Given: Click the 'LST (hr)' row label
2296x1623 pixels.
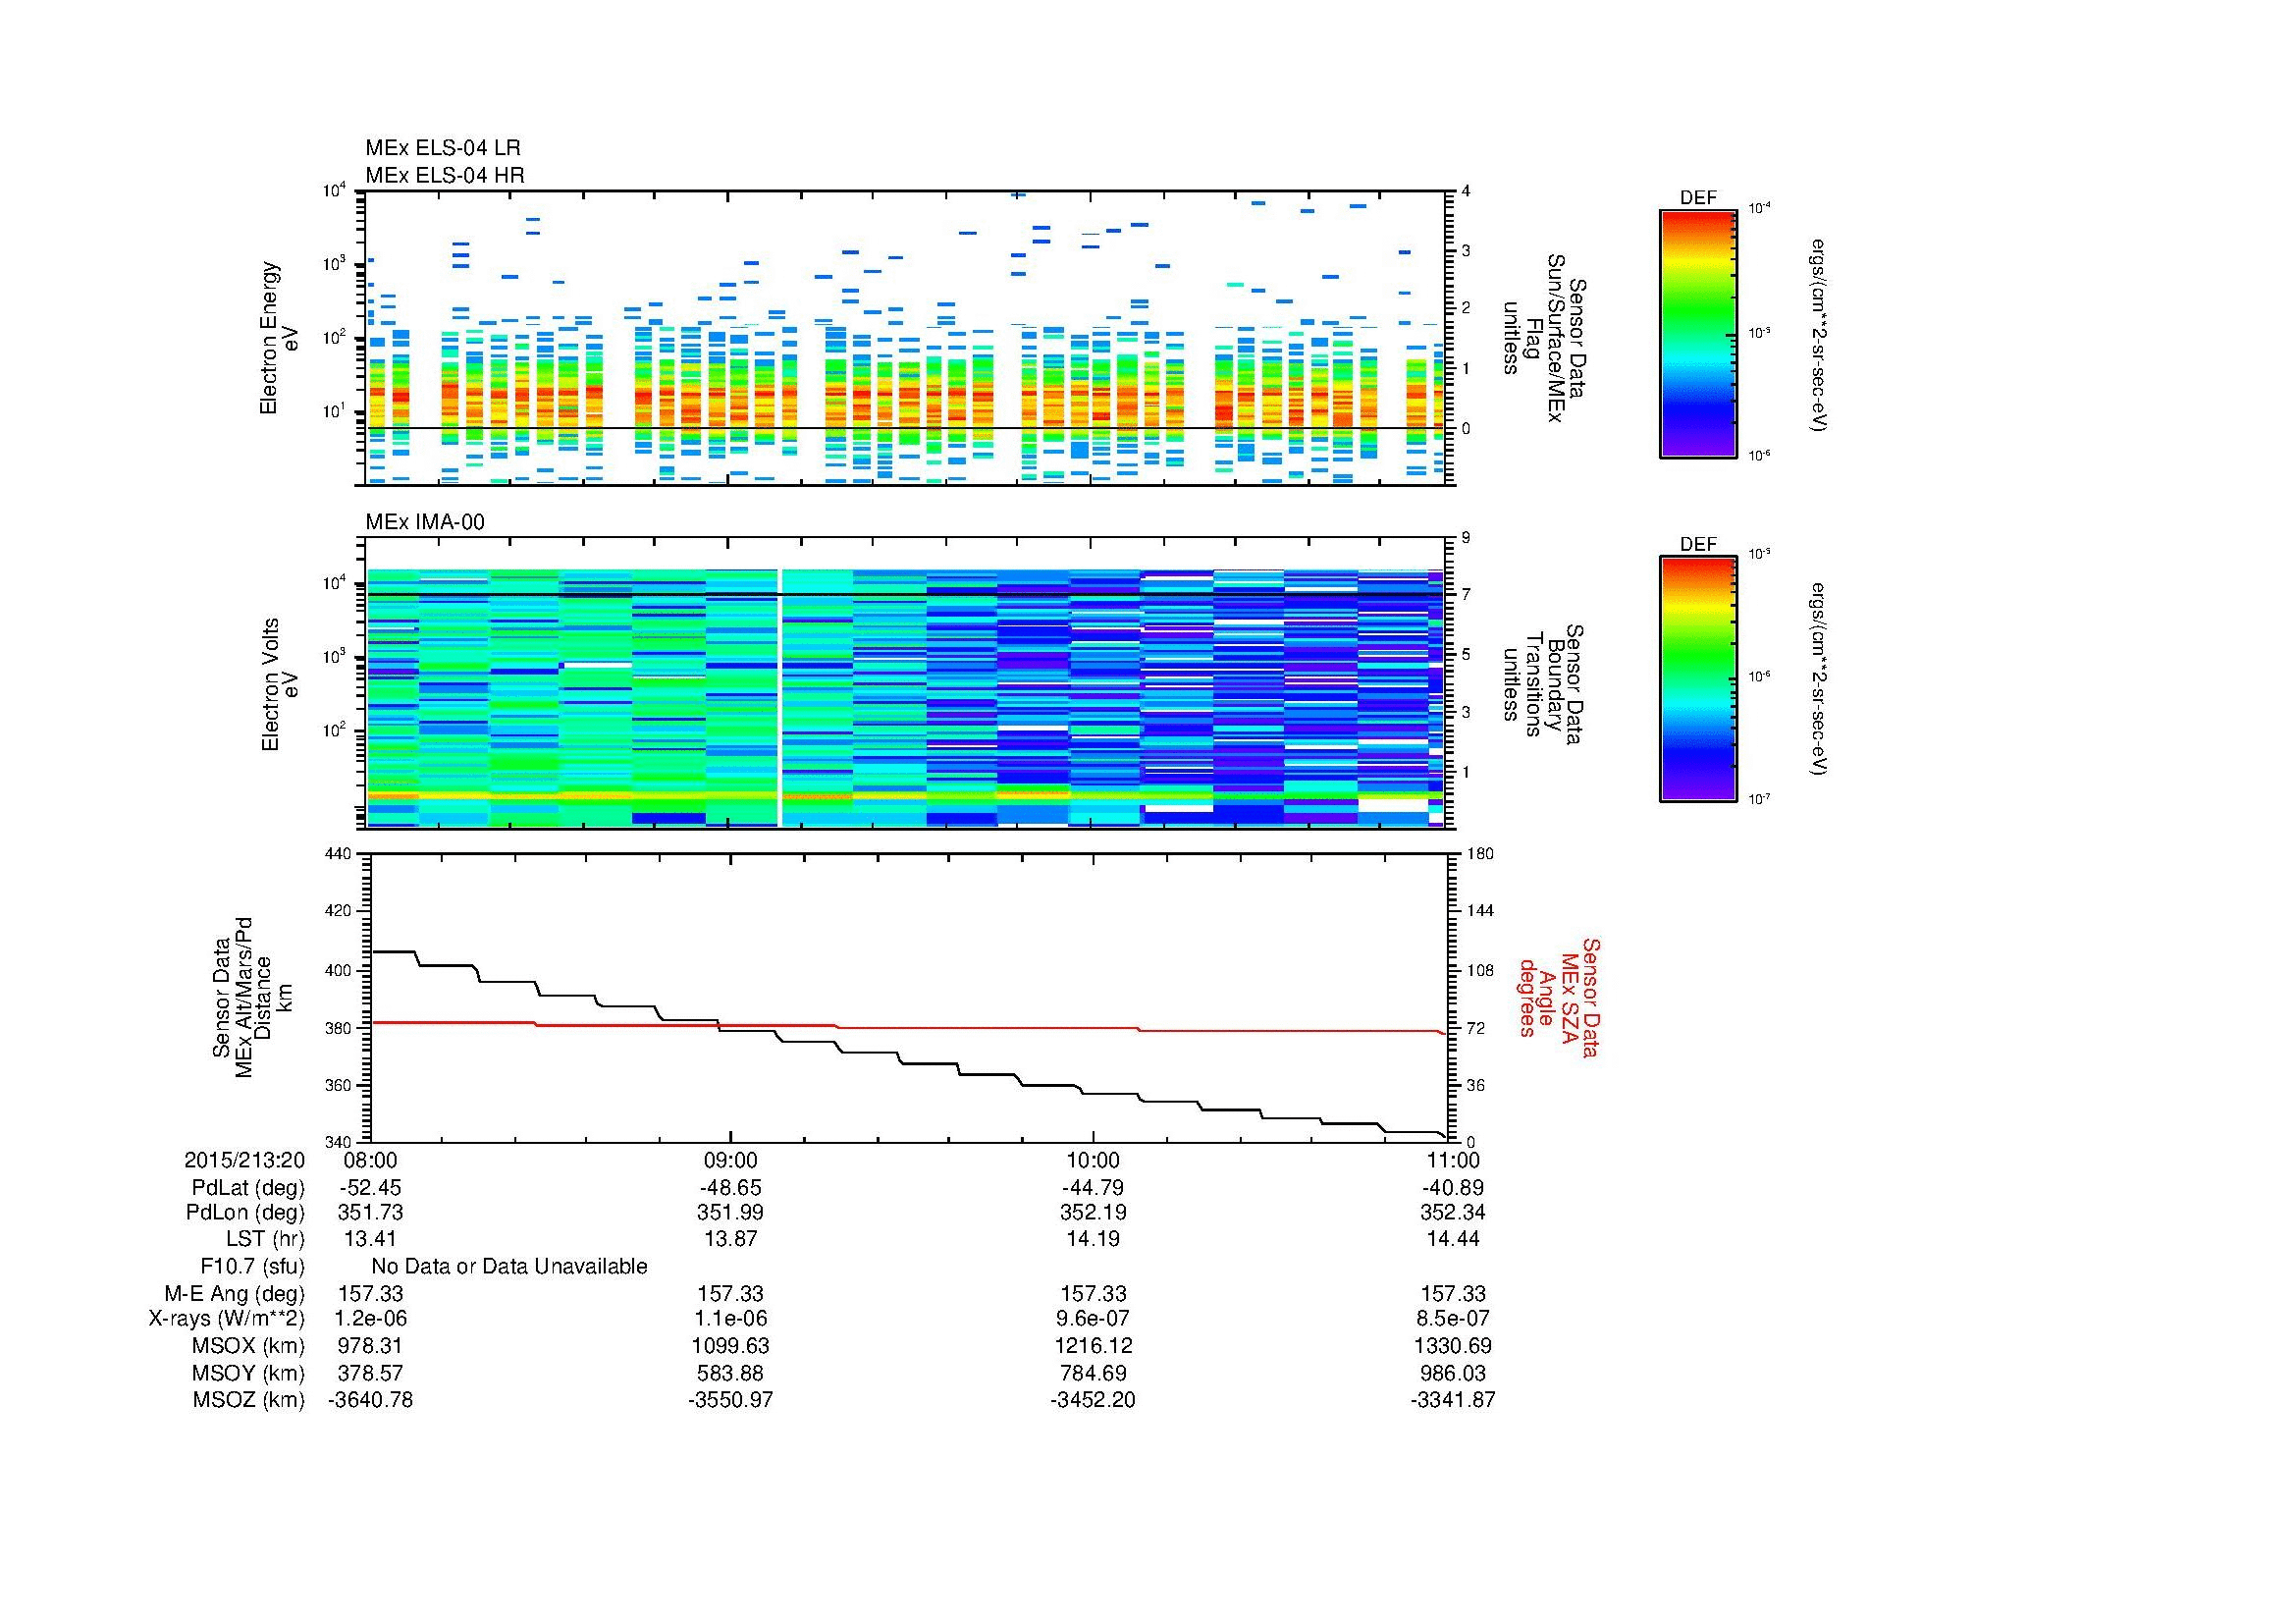Looking at the screenshot, I should click(x=265, y=1239).
